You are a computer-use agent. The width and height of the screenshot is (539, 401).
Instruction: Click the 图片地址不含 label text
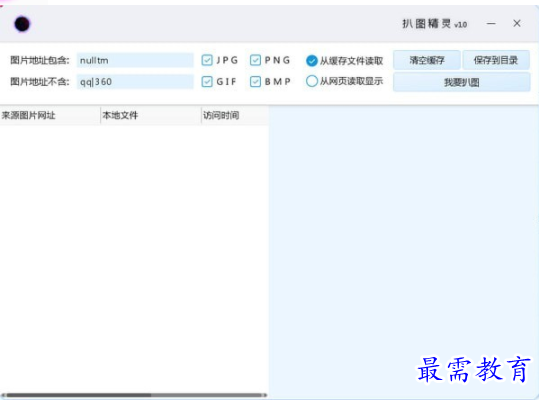click(40, 82)
